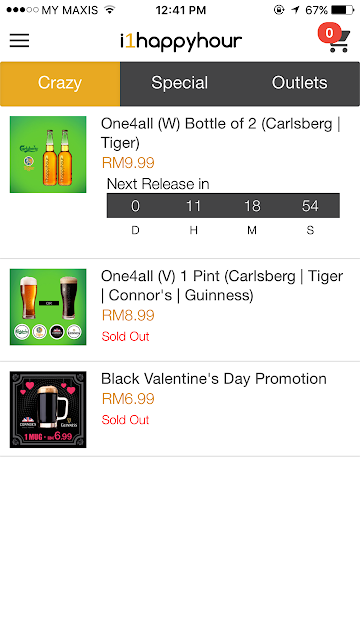Tap the RM9.99 price
This screenshot has width=360, height=640.
(128, 163)
